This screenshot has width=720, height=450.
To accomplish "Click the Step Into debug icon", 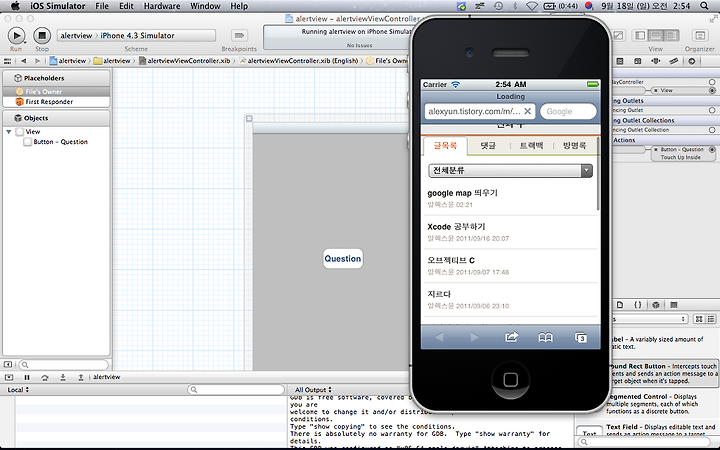I will (x=63, y=377).
